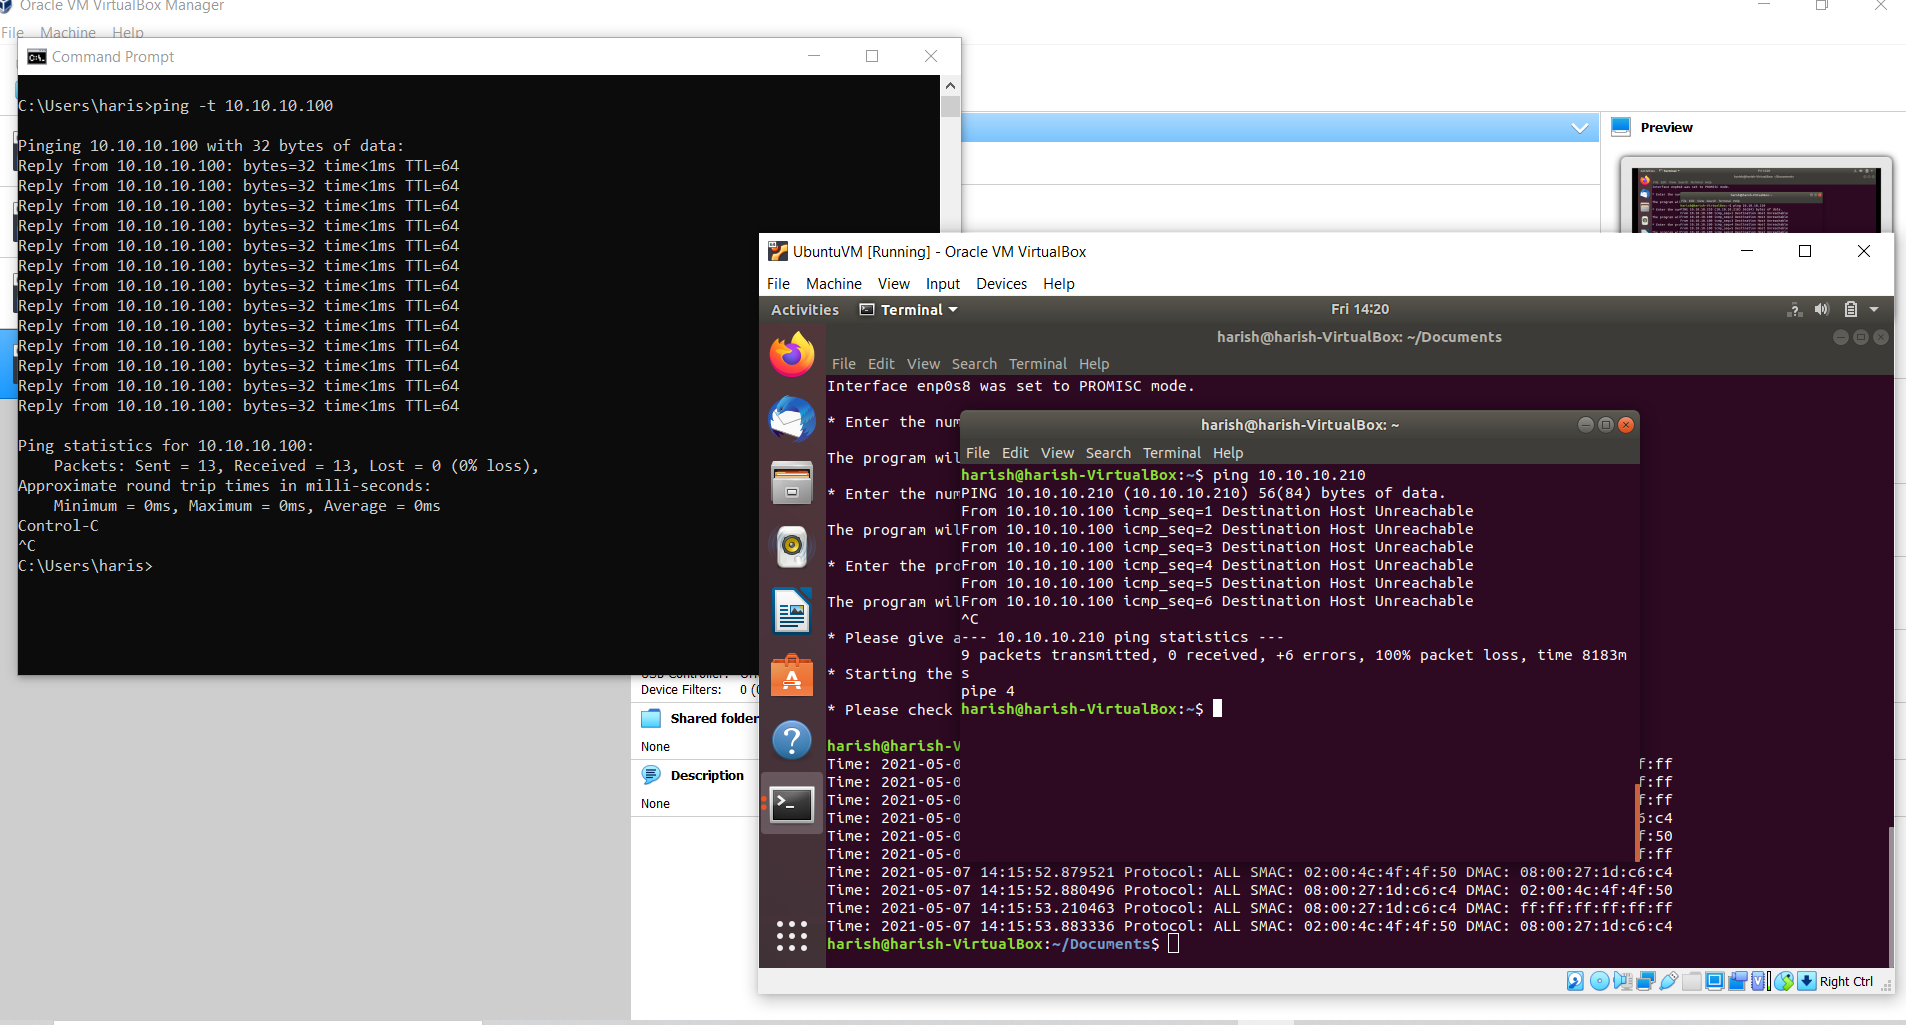Click the recording status icon in VM bar
The image size is (1906, 1025).
[1738, 981]
